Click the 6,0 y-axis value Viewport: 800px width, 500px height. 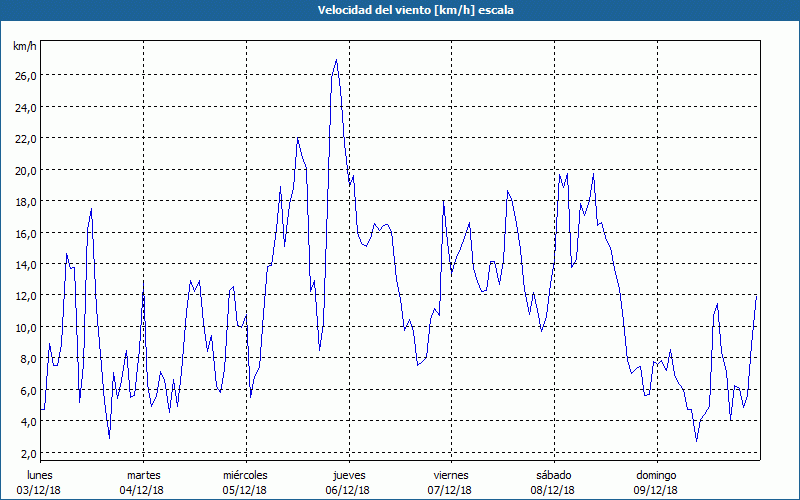click(28, 390)
